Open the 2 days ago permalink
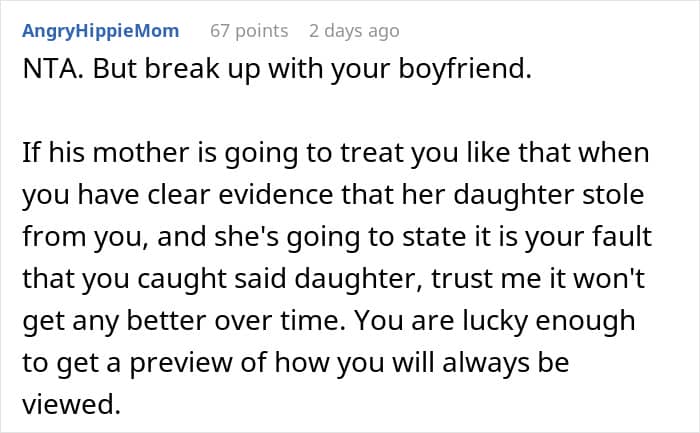 coord(353,31)
